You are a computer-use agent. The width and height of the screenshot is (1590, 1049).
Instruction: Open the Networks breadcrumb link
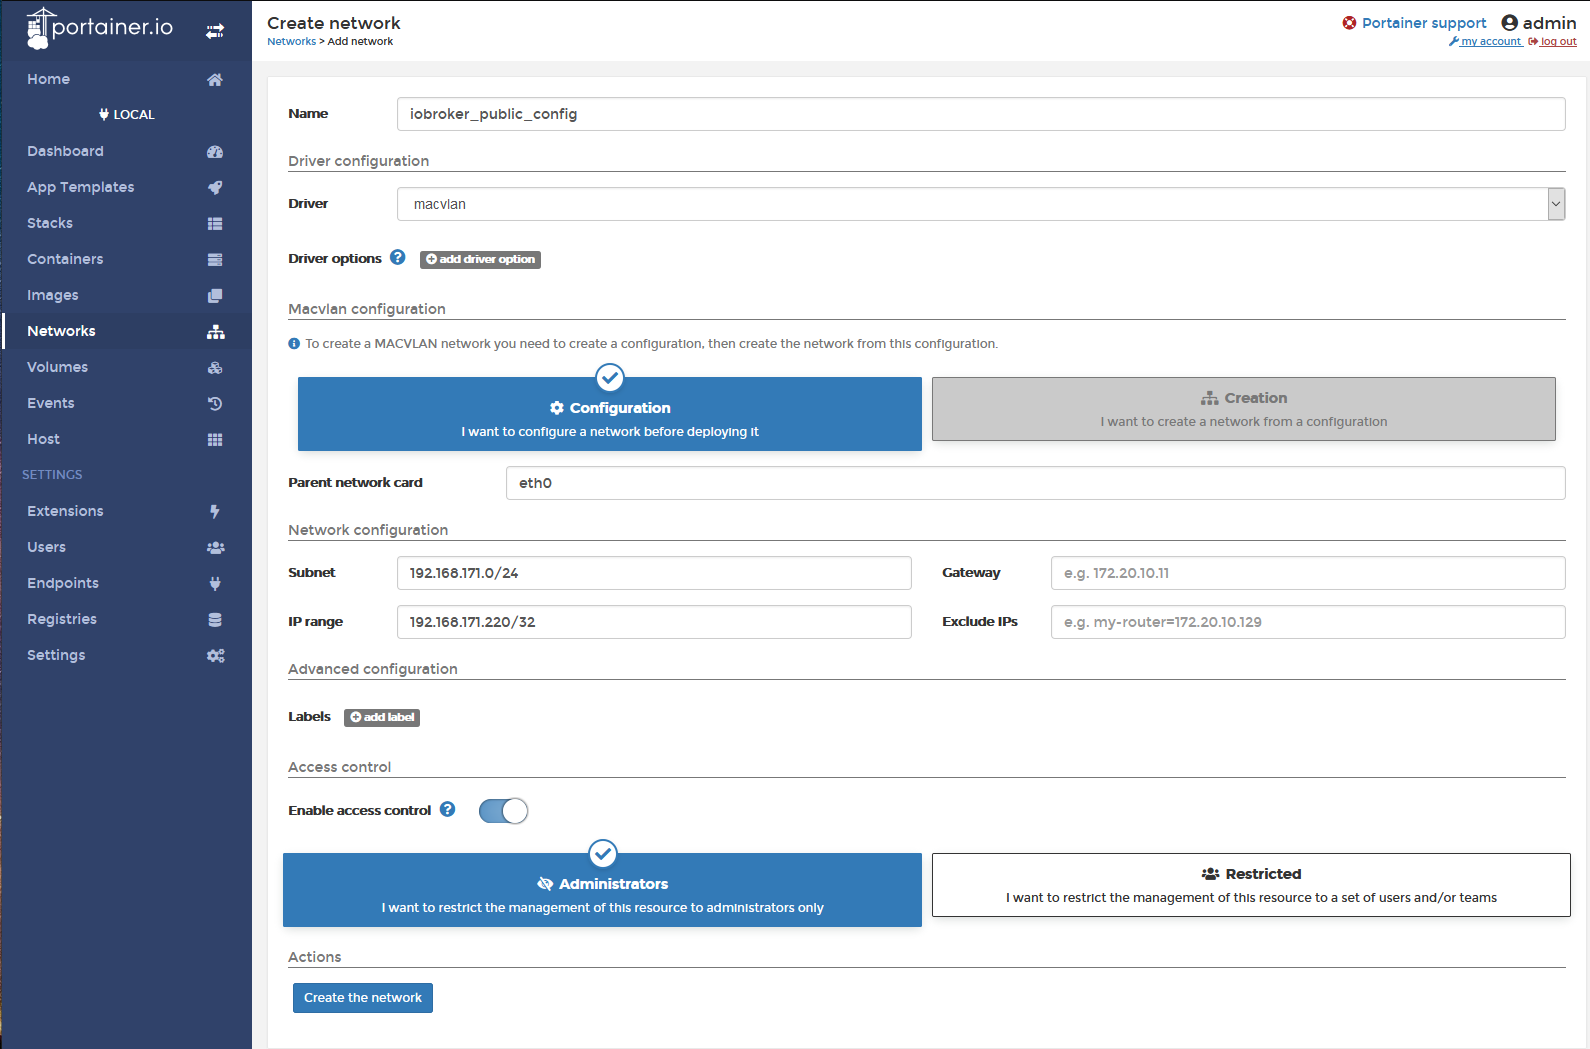tap(291, 42)
